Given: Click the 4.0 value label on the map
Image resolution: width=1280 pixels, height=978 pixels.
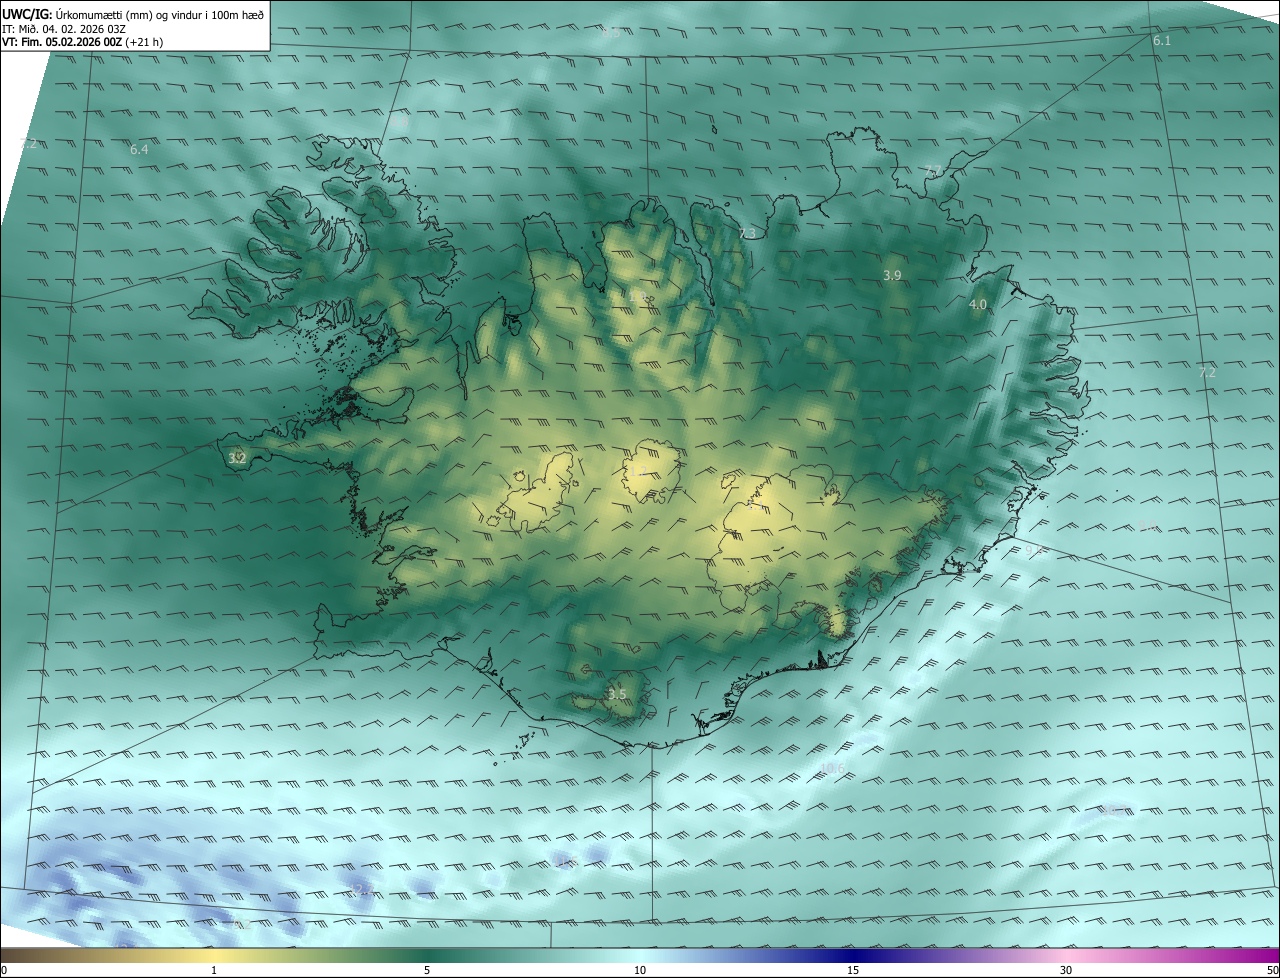Looking at the screenshot, I should tap(978, 305).
